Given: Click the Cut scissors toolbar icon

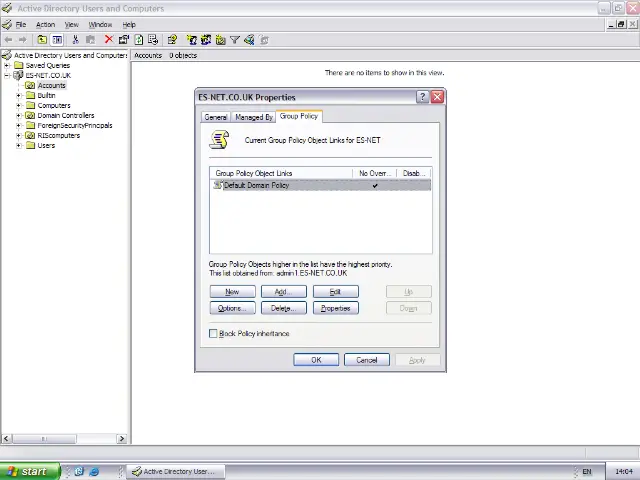Looking at the screenshot, I should [75, 40].
